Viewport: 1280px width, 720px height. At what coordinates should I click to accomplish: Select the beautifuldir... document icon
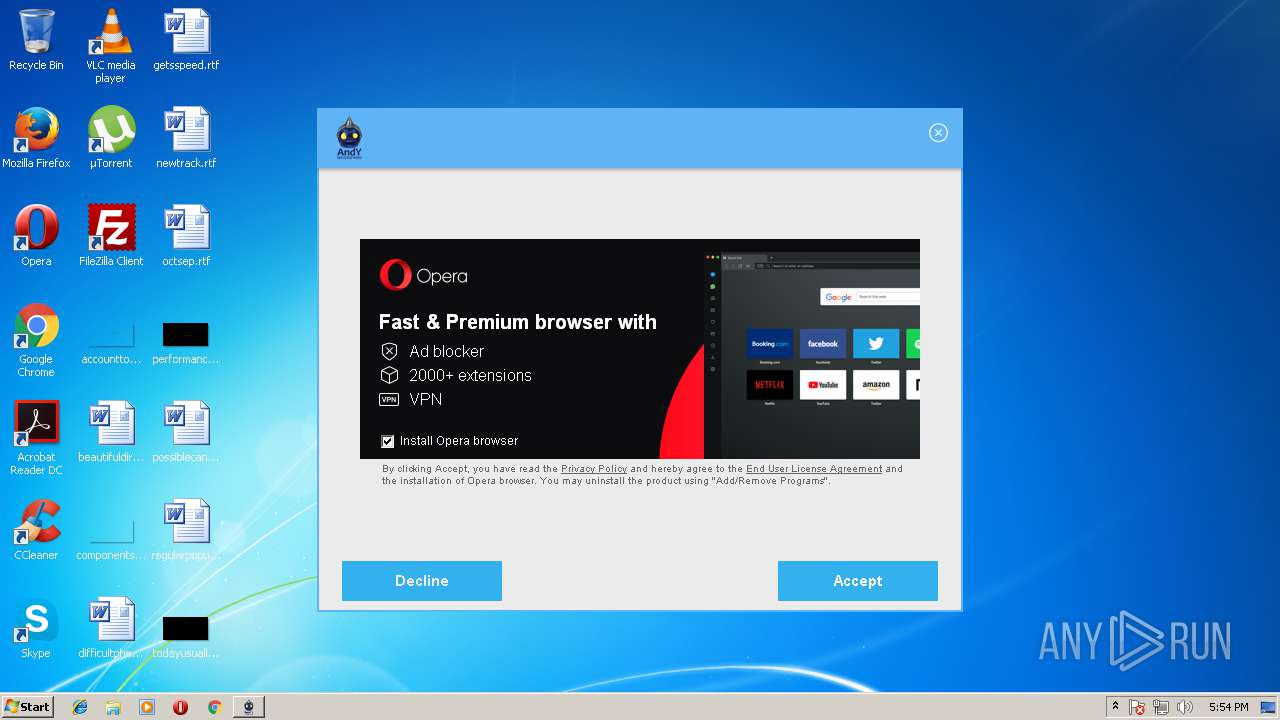pos(111,432)
